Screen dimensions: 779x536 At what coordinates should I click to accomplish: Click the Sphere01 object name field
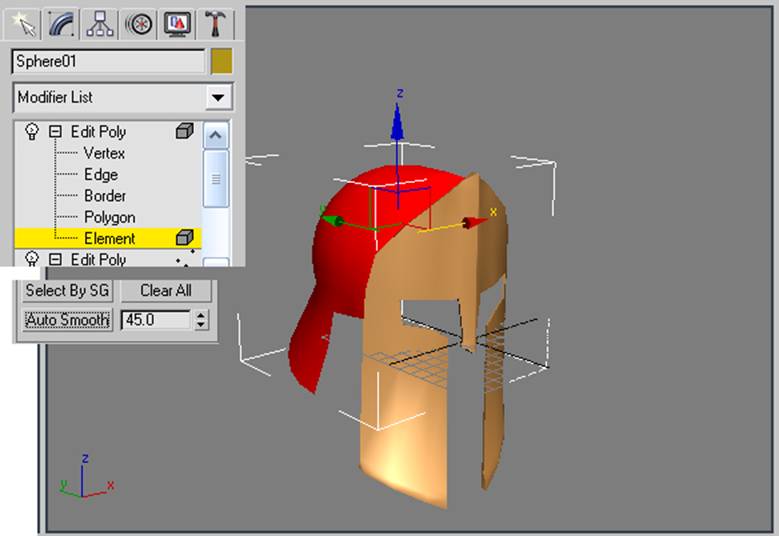[x=108, y=61]
